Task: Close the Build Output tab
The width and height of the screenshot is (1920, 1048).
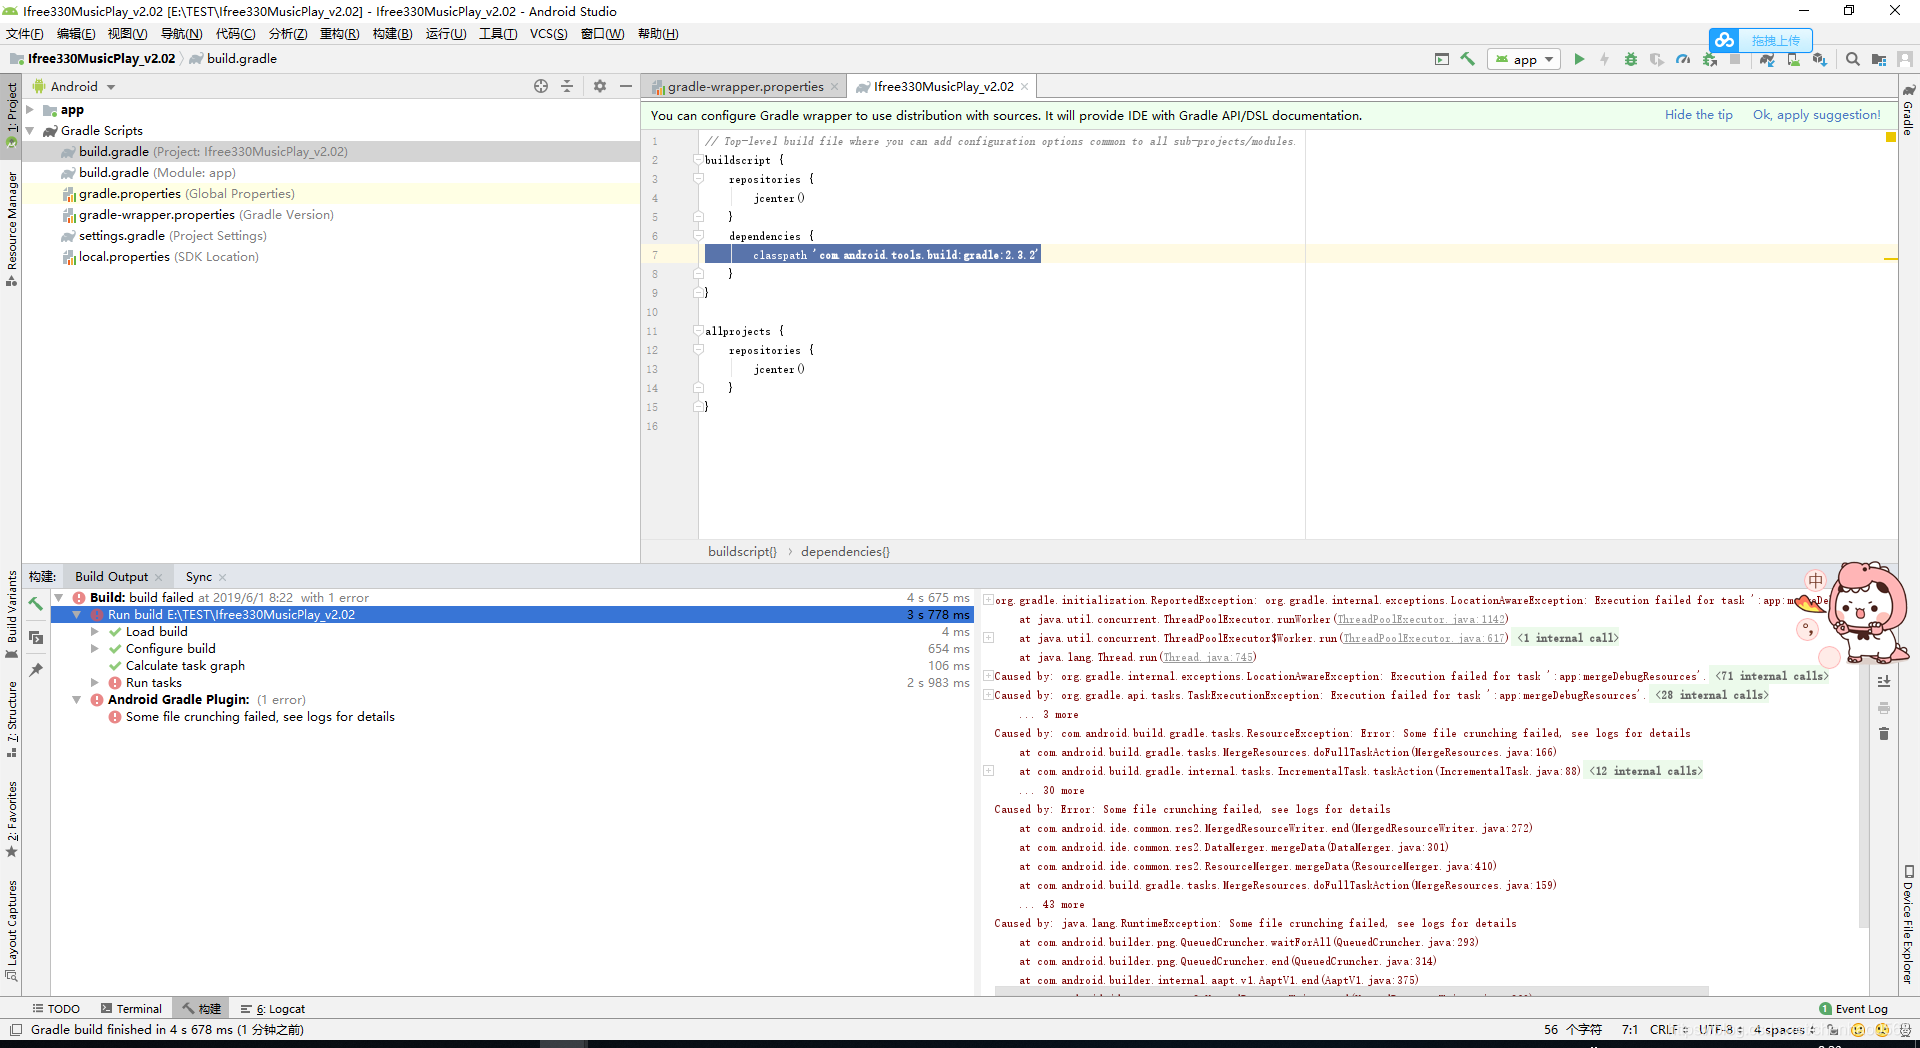Action: tap(158, 577)
